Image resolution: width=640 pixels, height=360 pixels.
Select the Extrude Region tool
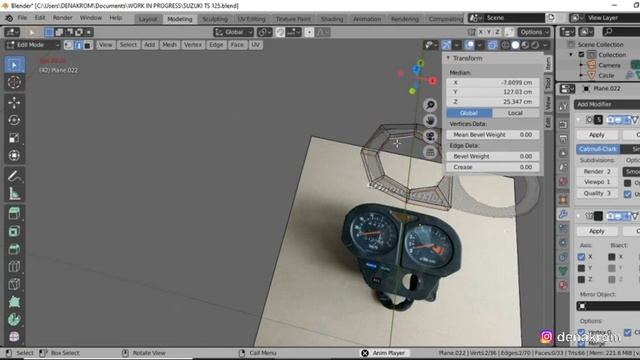(x=14, y=213)
